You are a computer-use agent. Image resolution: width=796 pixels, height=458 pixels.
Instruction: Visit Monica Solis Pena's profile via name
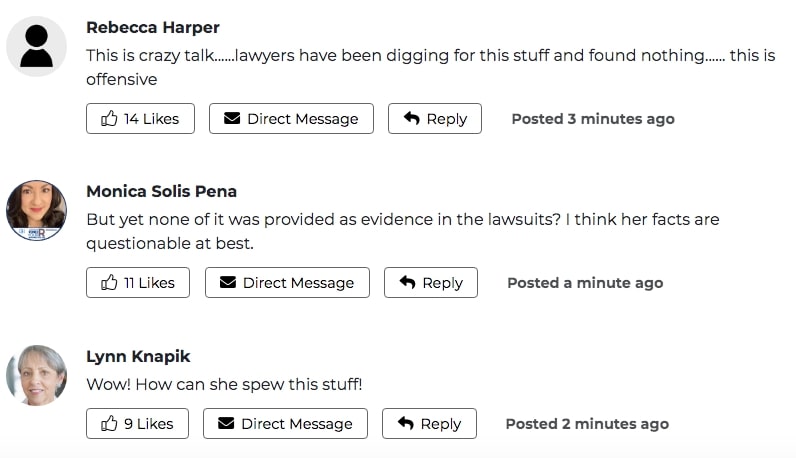pyautogui.click(x=161, y=191)
